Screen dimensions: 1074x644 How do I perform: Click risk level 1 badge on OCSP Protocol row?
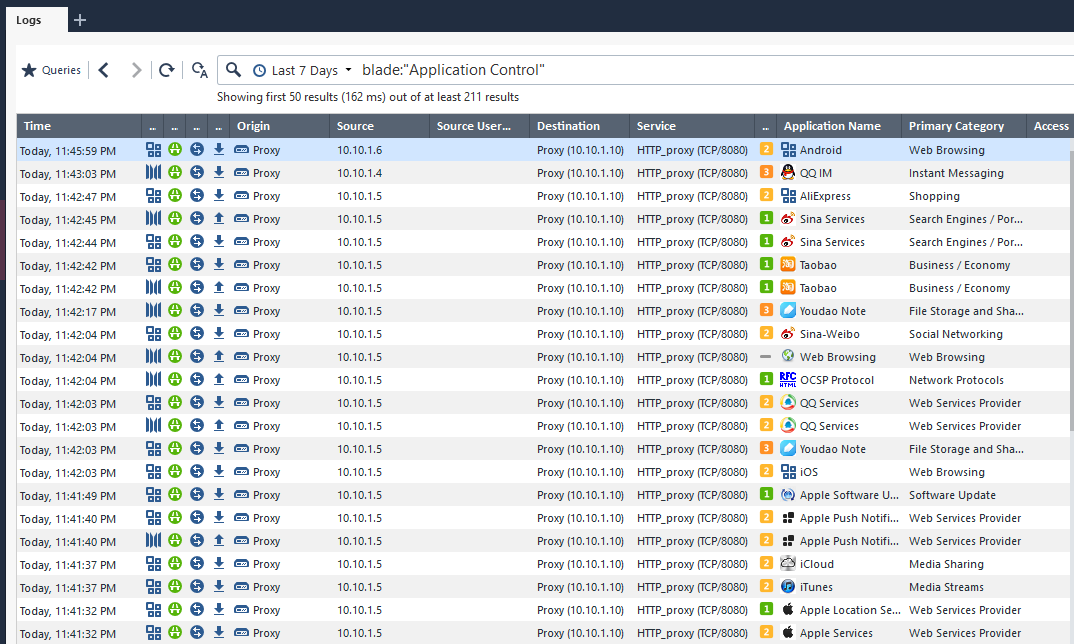pos(766,379)
